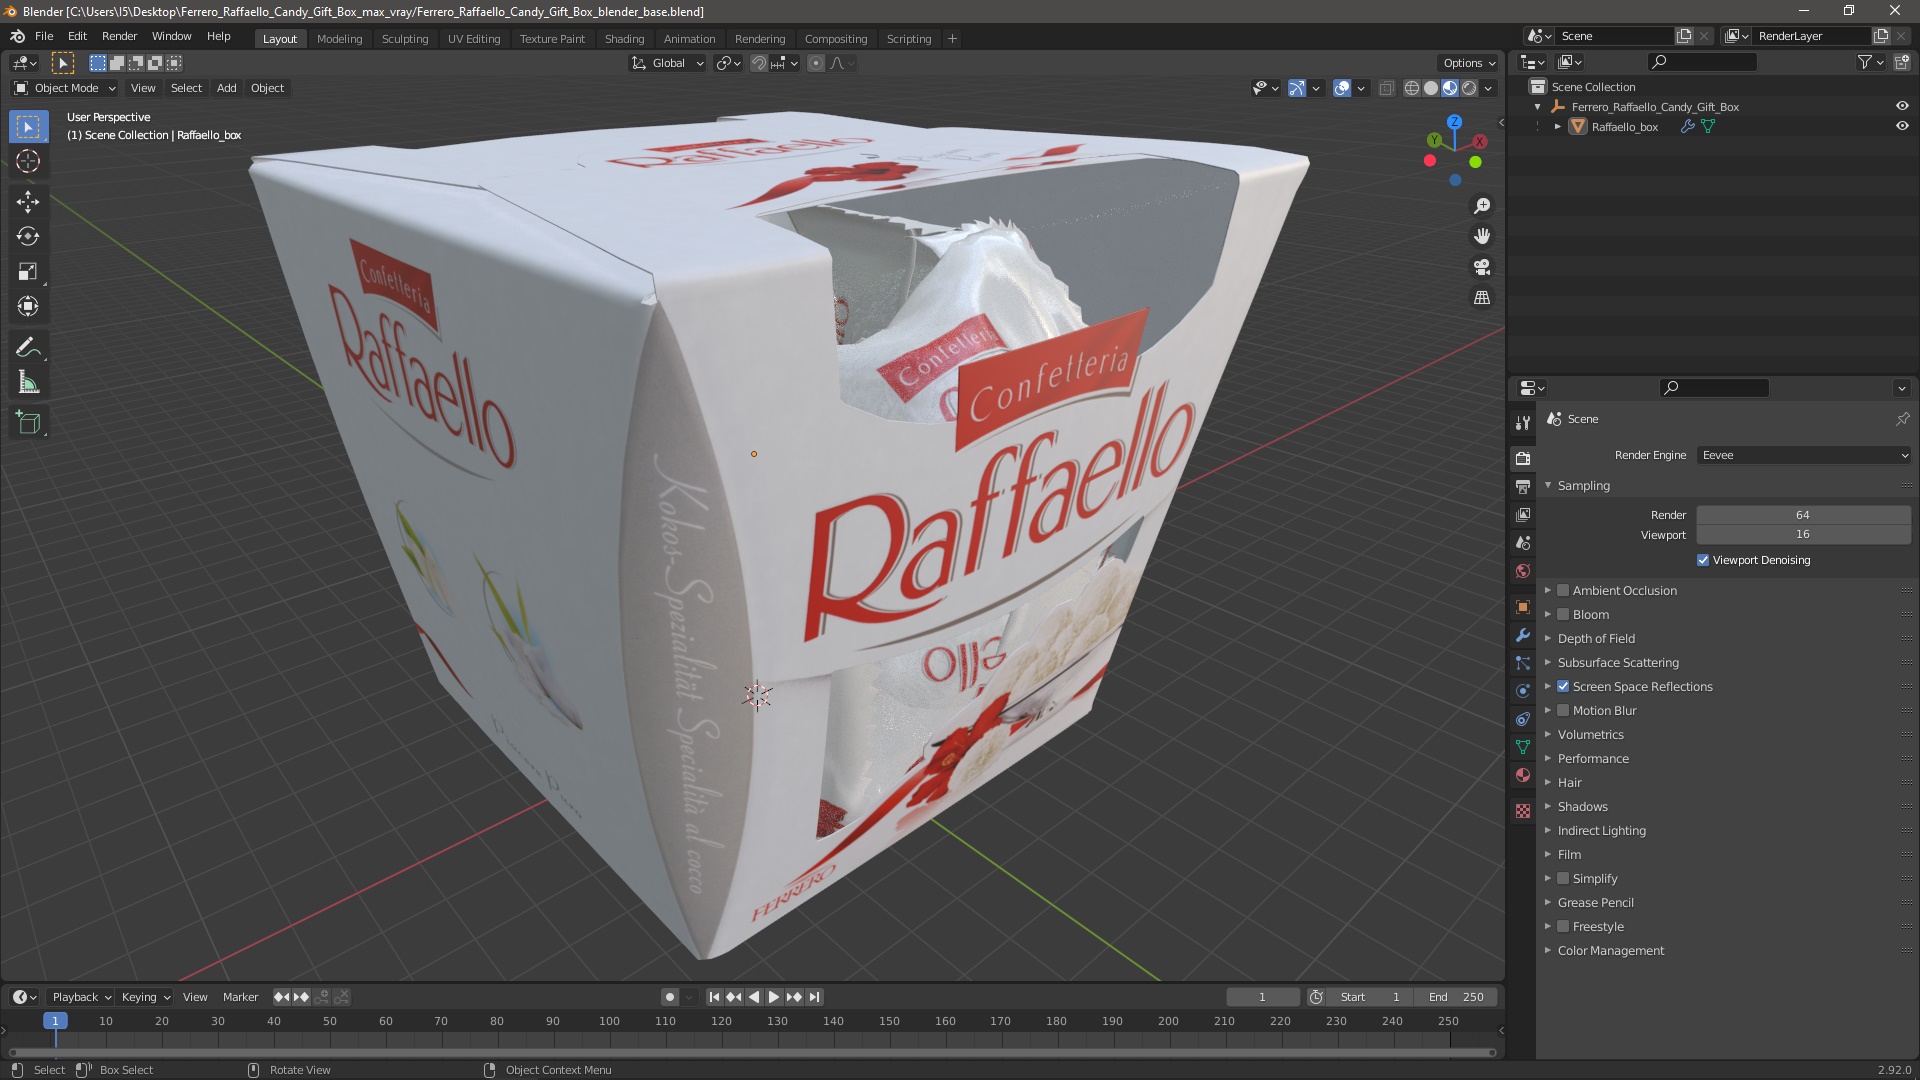Toggle the camera view icon
This screenshot has width=1920, height=1080.
coord(1482,267)
